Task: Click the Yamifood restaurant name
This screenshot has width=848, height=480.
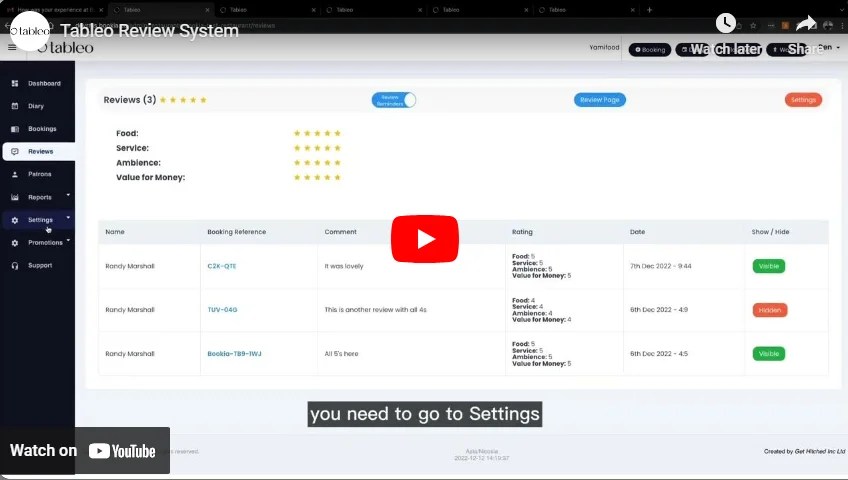Action: coord(604,48)
